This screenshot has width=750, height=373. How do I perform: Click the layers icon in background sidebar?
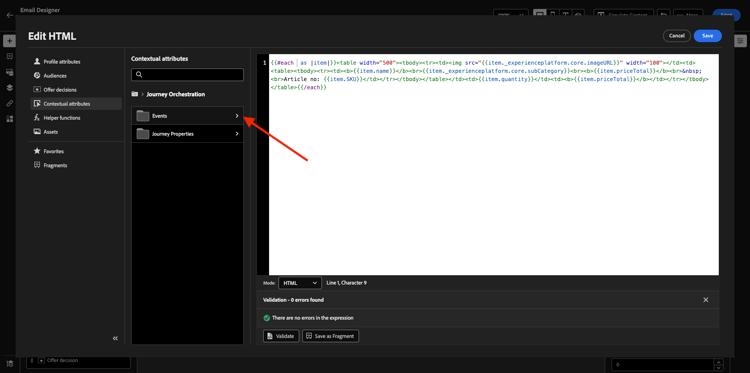point(9,88)
